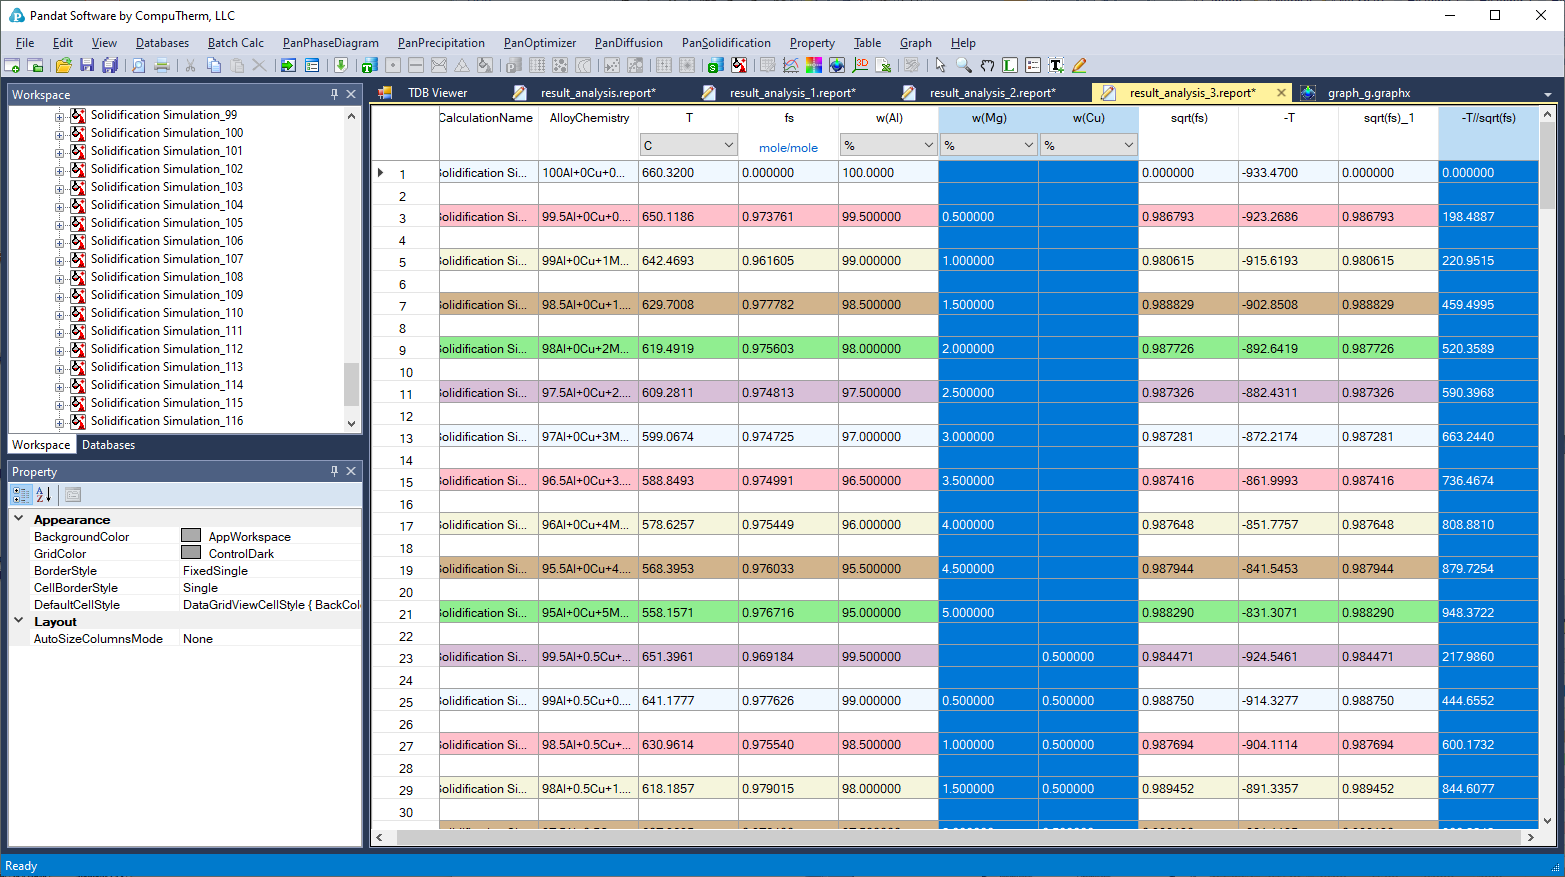The width and height of the screenshot is (1565, 877).
Task: Toggle categorized view in Property panel
Action: pos(21,494)
